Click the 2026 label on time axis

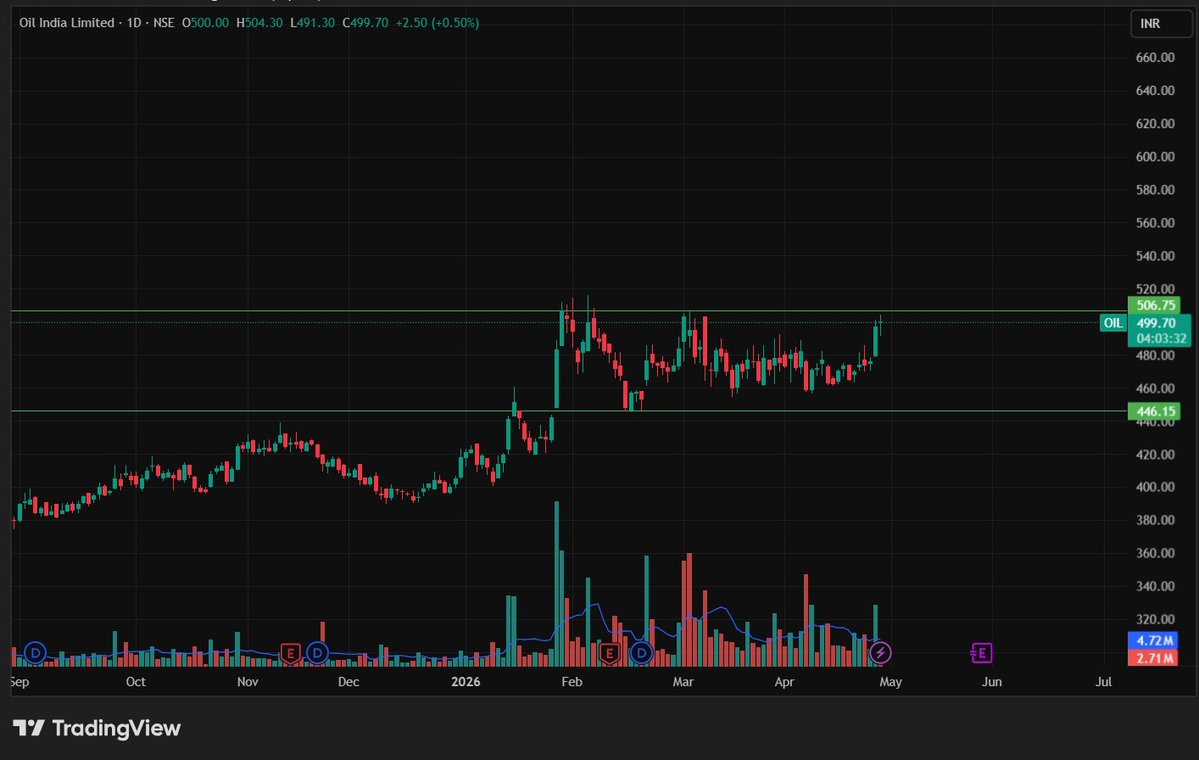(466, 681)
